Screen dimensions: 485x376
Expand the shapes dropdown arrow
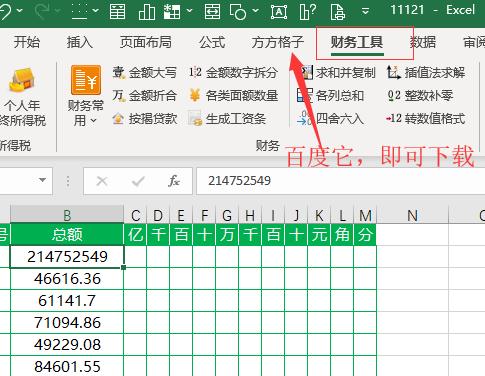coord(255,11)
